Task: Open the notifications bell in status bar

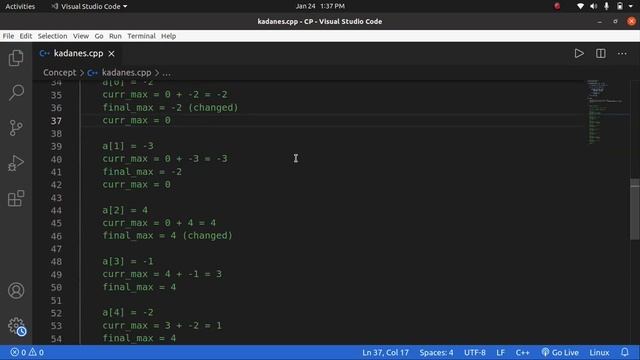Action: [x=624, y=352]
